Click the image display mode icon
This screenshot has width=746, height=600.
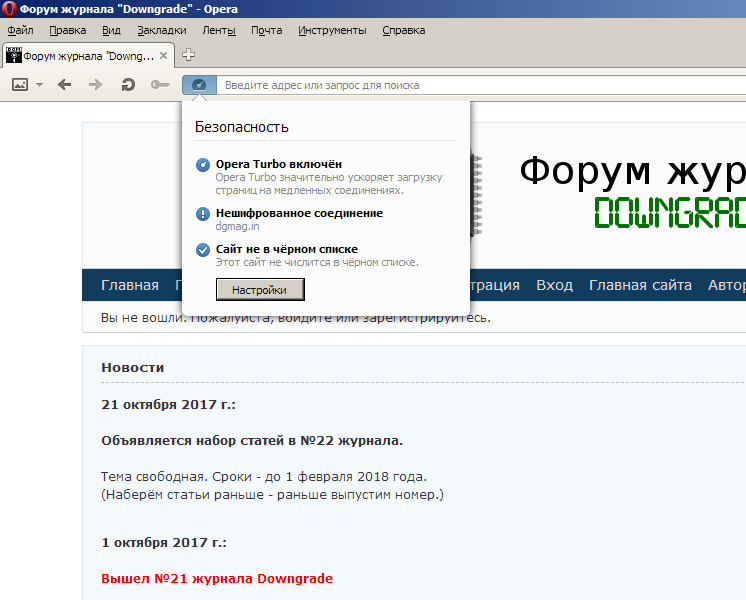pos(20,85)
